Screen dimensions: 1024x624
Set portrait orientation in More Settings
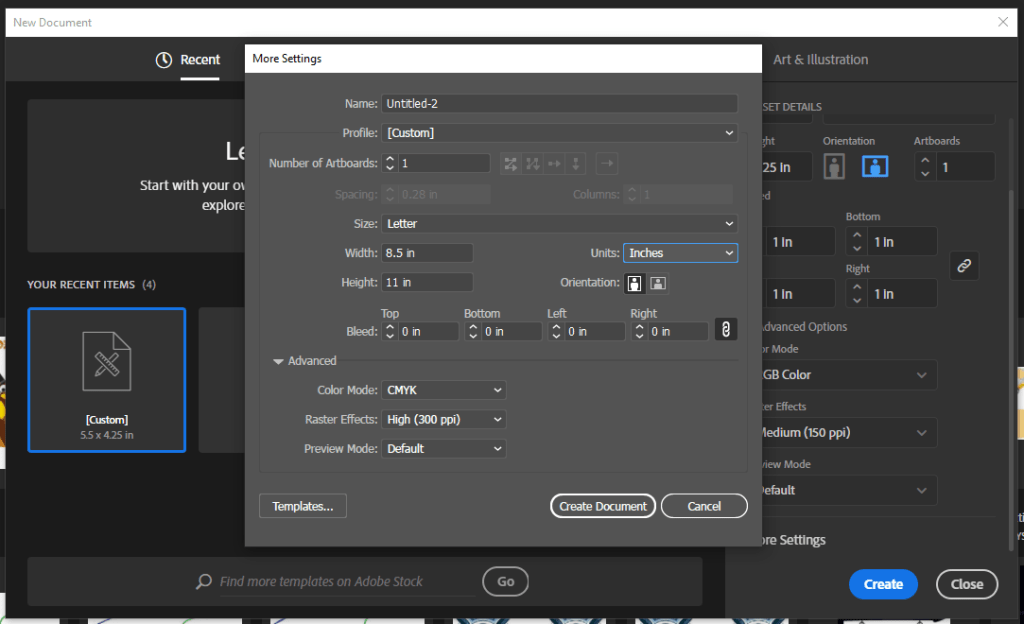(x=634, y=283)
